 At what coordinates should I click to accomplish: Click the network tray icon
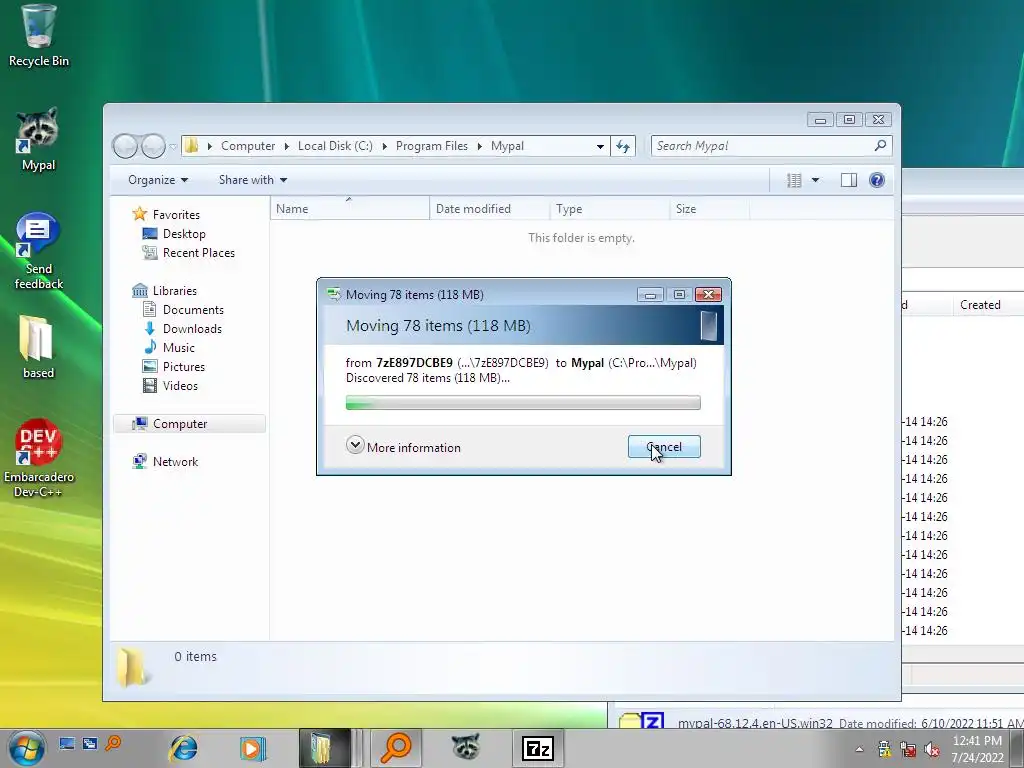(x=908, y=750)
